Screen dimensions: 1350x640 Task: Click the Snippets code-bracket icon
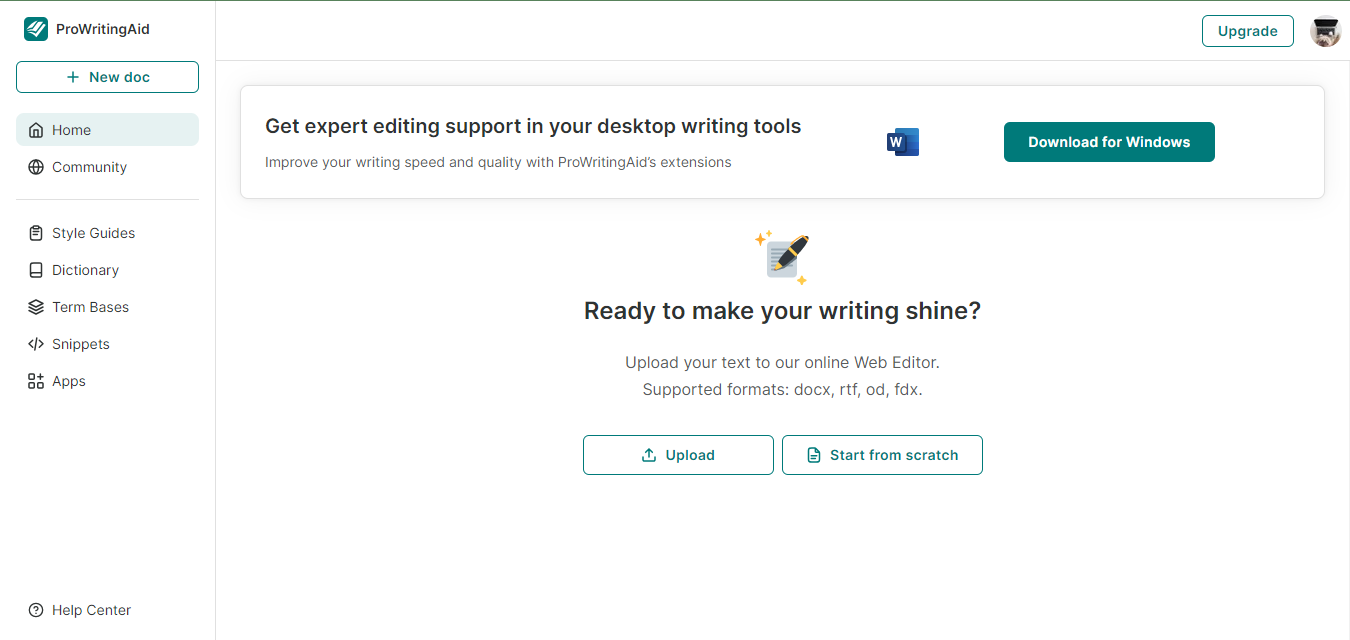[x=36, y=344]
